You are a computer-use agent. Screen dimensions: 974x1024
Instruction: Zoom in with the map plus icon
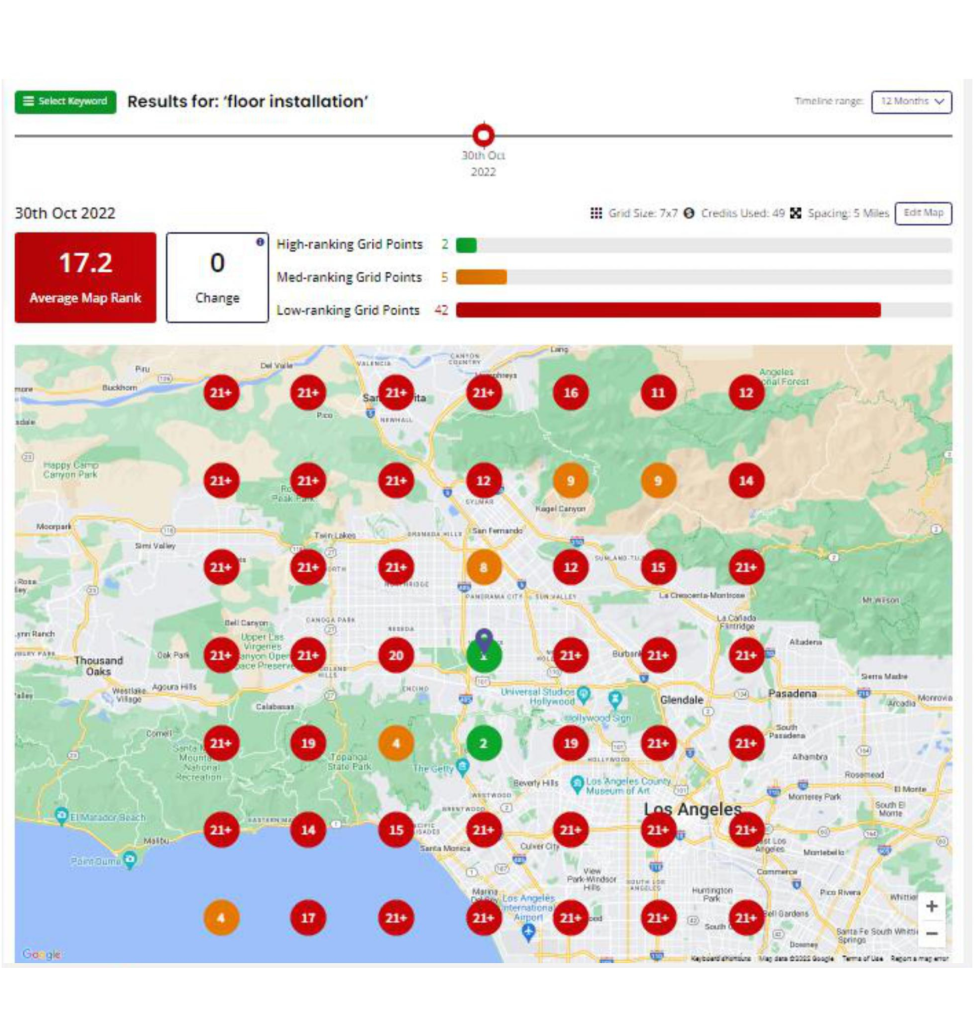click(x=931, y=906)
